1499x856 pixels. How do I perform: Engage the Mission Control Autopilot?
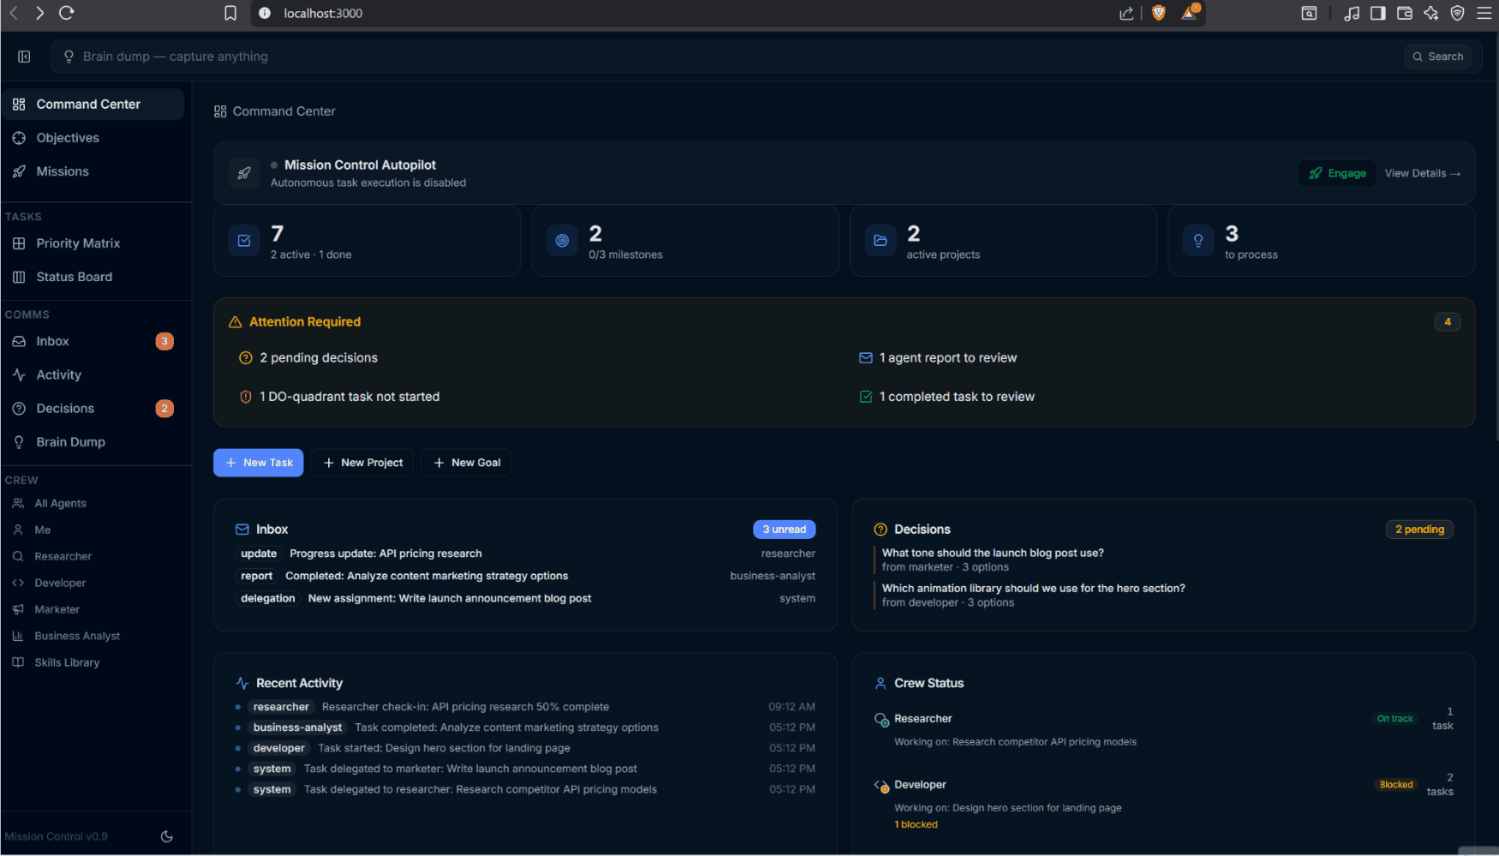tap(1337, 173)
